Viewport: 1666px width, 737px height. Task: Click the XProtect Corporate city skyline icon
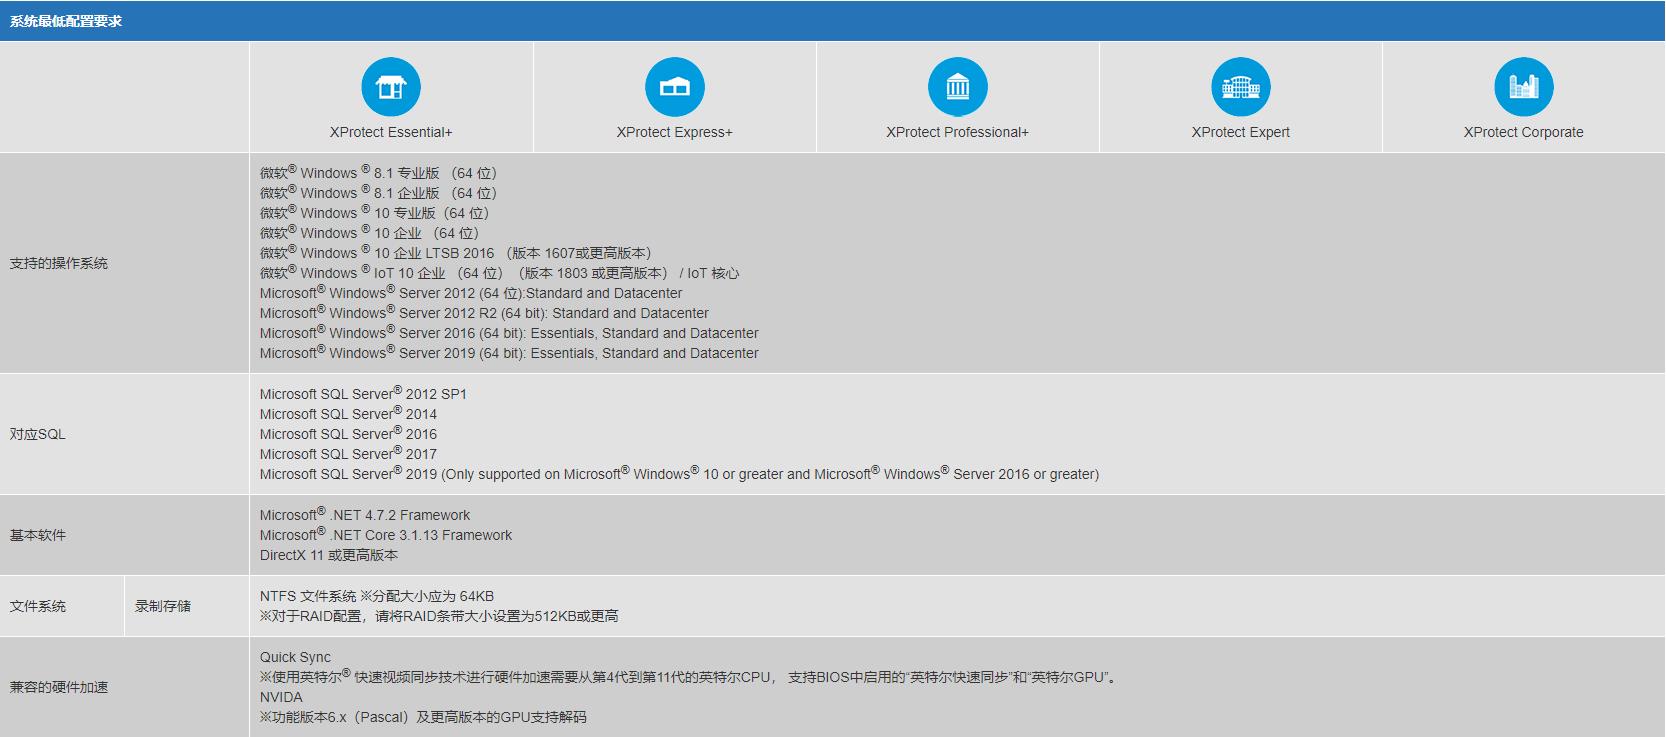point(1523,87)
